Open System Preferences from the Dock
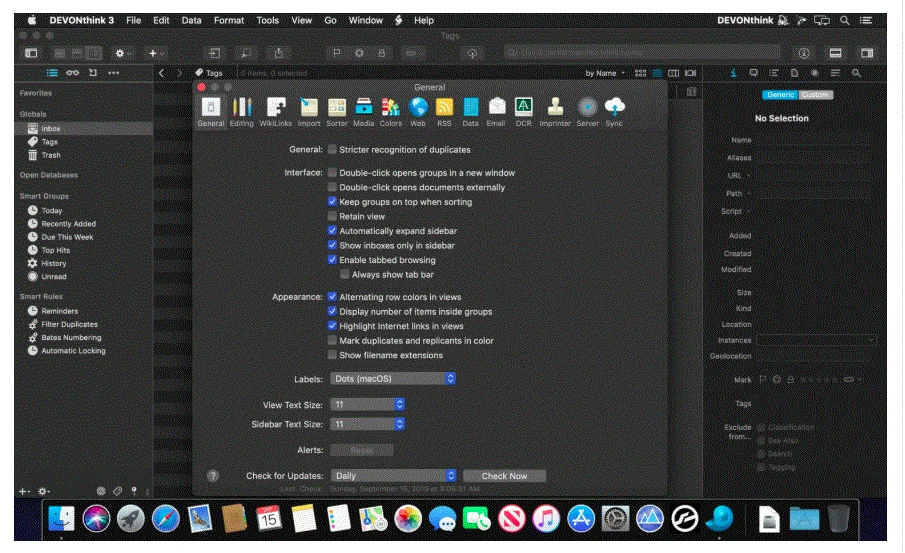 pos(616,518)
